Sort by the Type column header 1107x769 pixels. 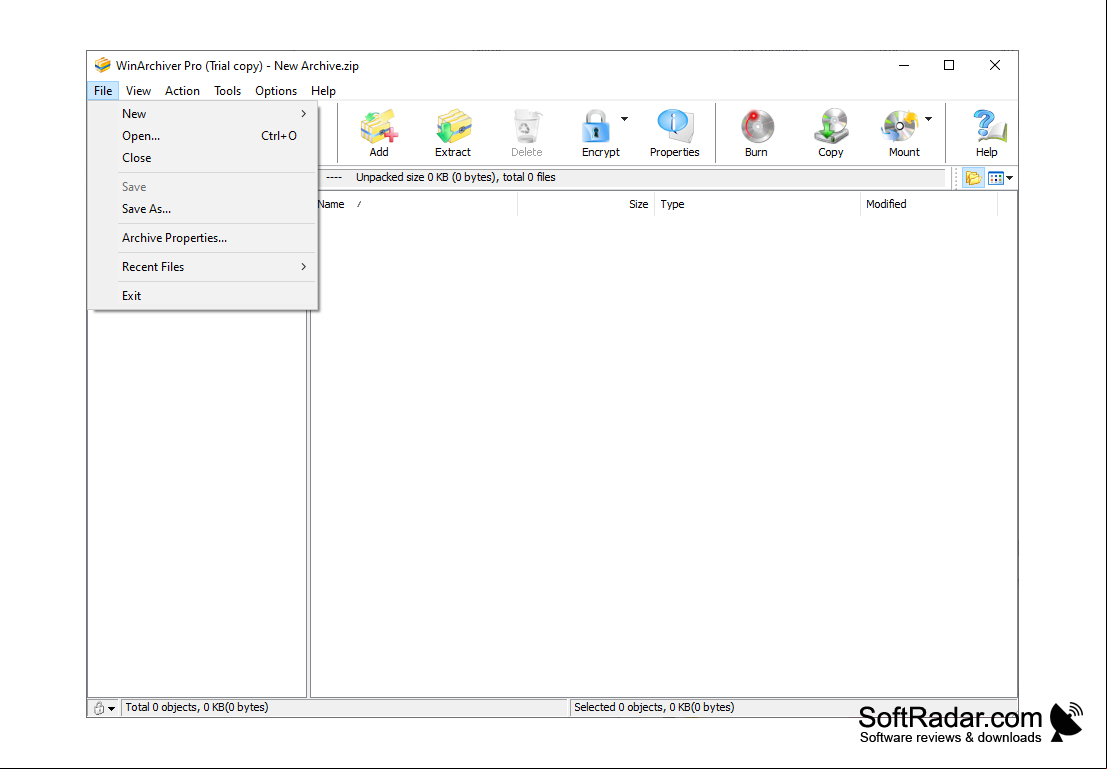tap(758, 204)
